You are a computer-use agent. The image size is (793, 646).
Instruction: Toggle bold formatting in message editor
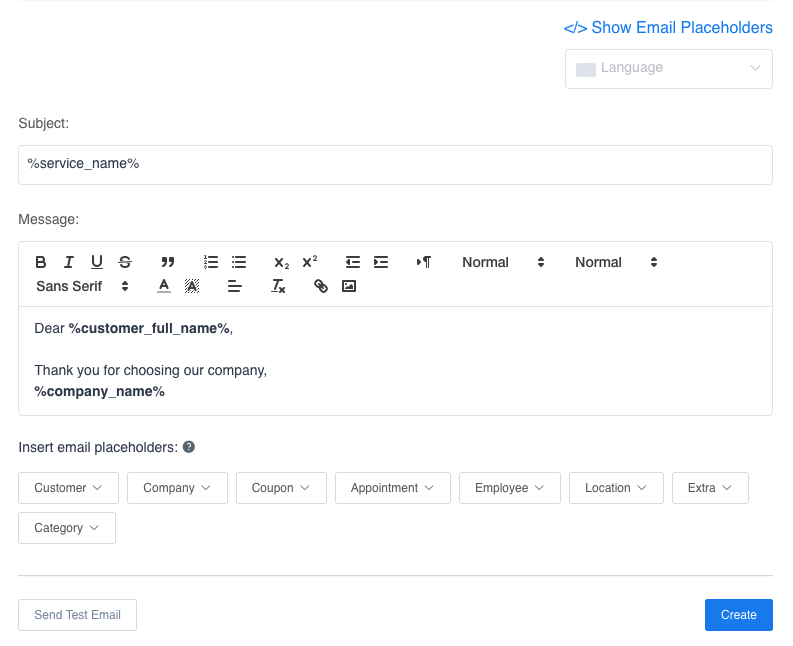pyautogui.click(x=41, y=262)
